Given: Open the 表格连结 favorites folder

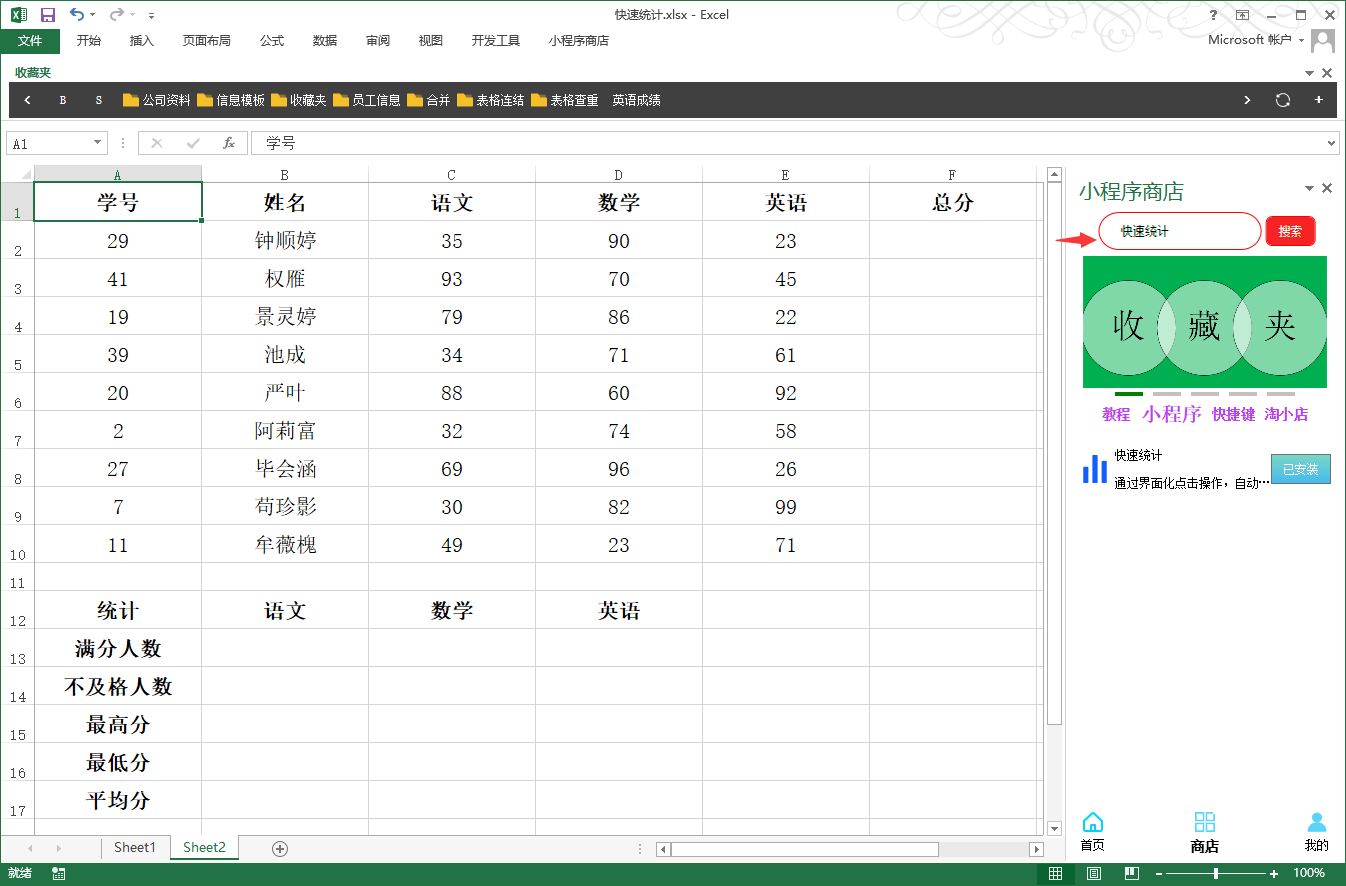Looking at the screenshot, I should point(491,100).
